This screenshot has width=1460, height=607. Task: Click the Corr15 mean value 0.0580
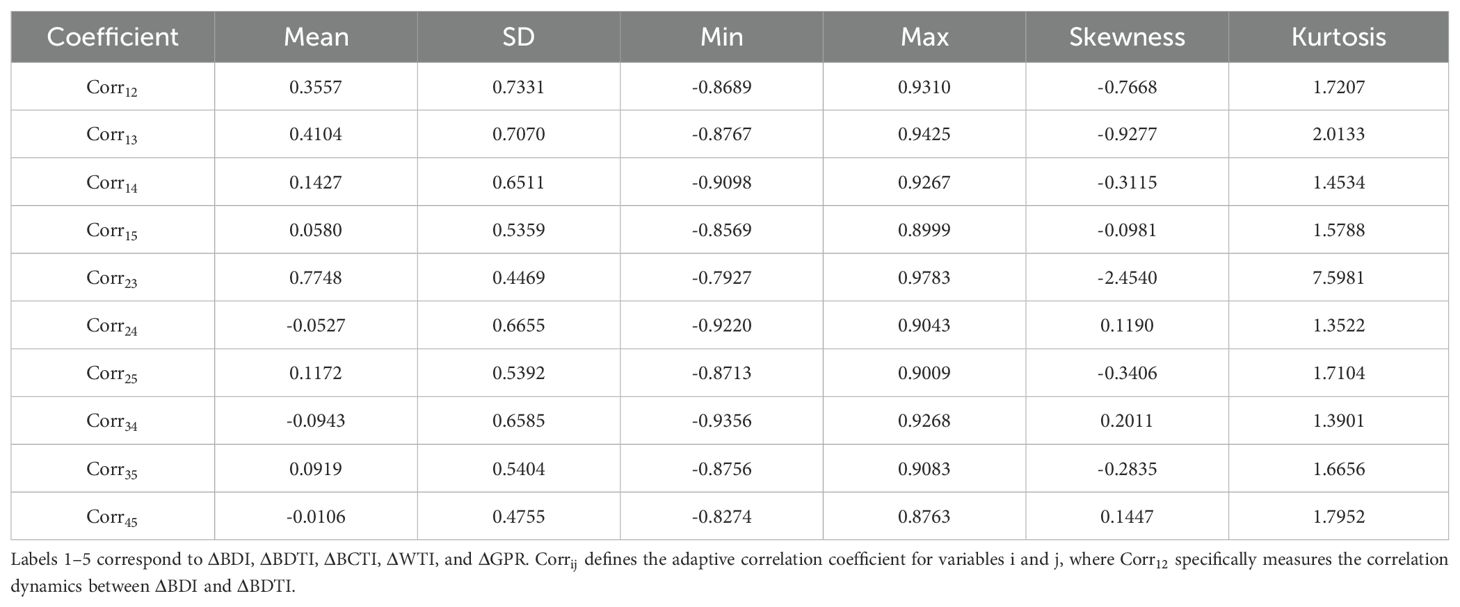(316, 230)
